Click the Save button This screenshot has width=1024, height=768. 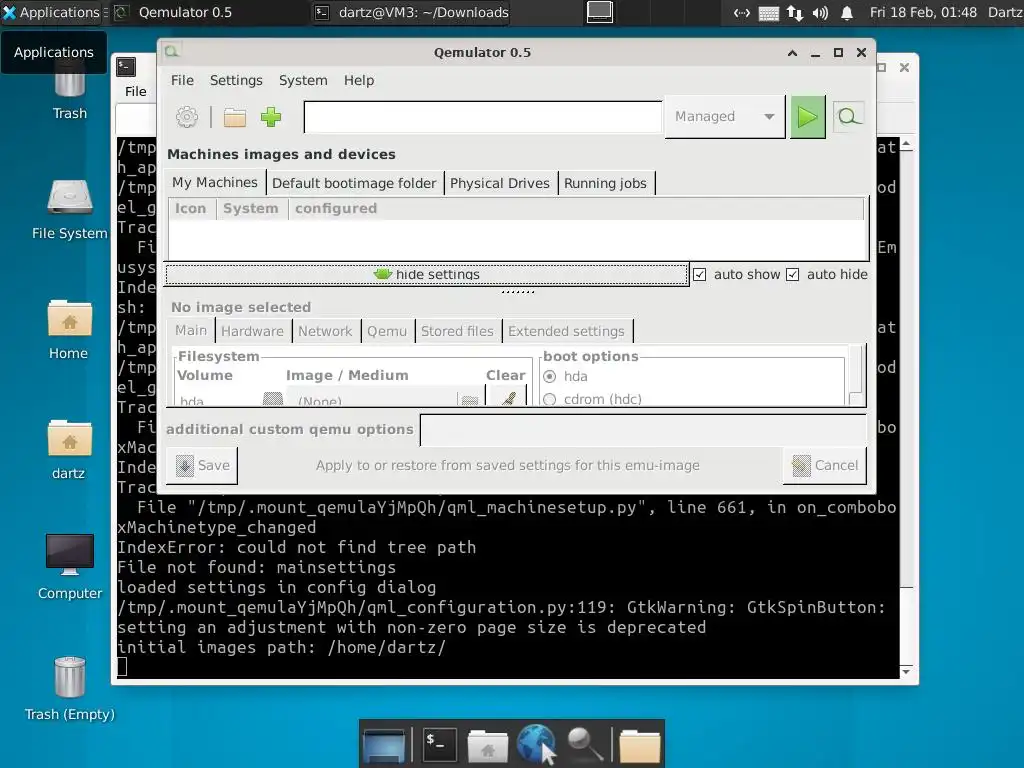click(x=202, y=466)
